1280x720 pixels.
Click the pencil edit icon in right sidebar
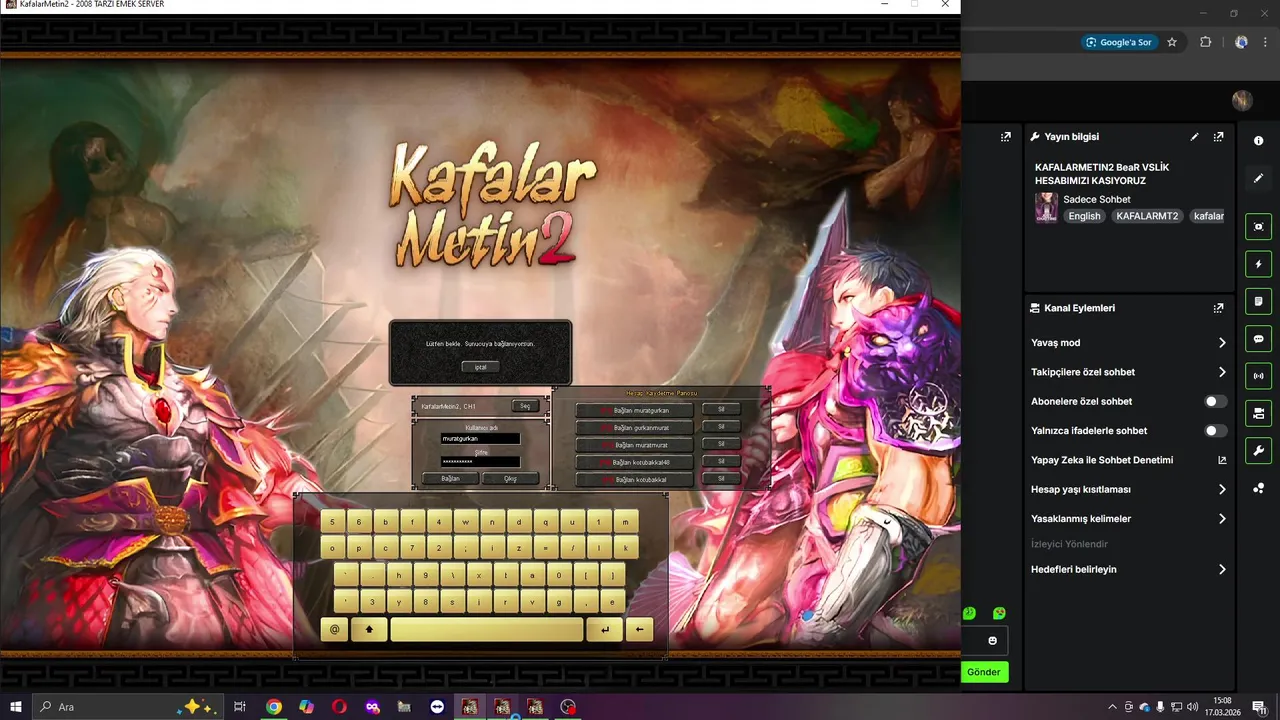[x=1258, y=178]
